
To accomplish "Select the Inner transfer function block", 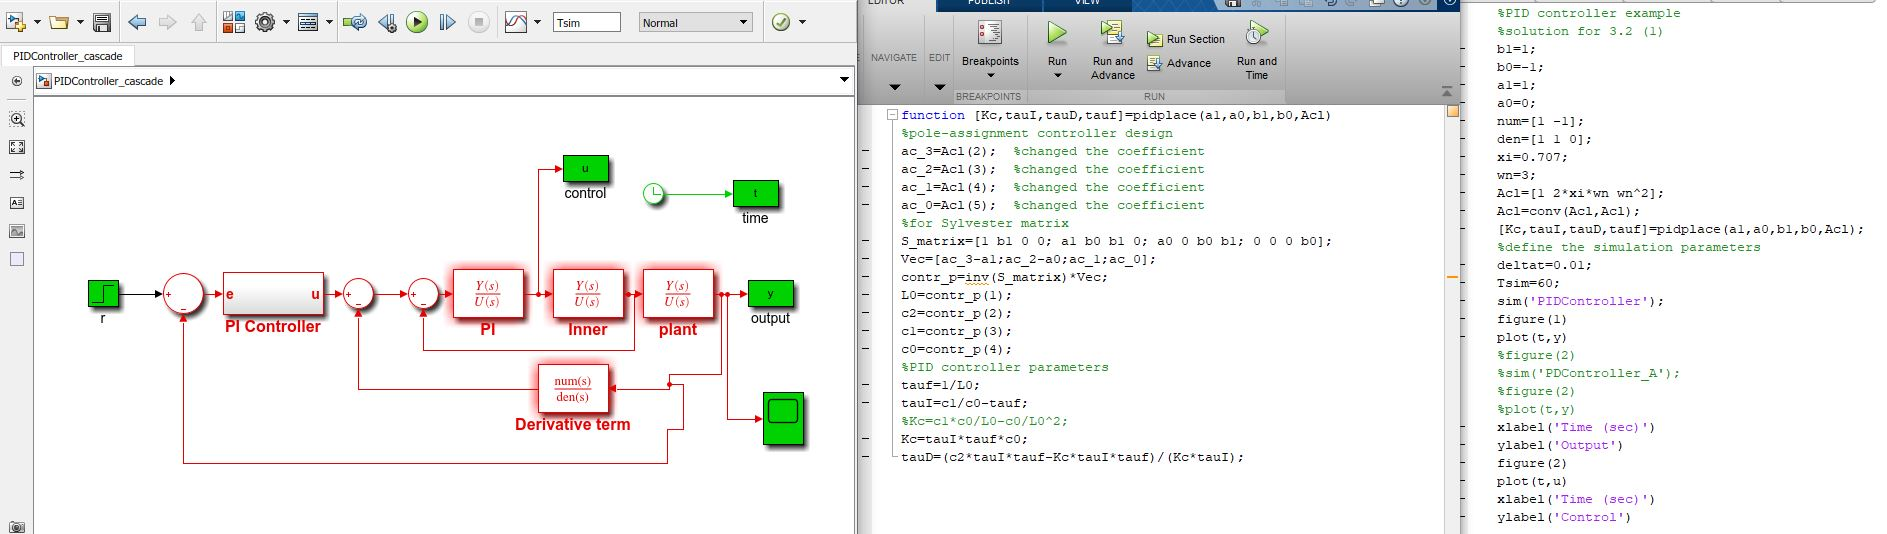I will coord(587,294).
